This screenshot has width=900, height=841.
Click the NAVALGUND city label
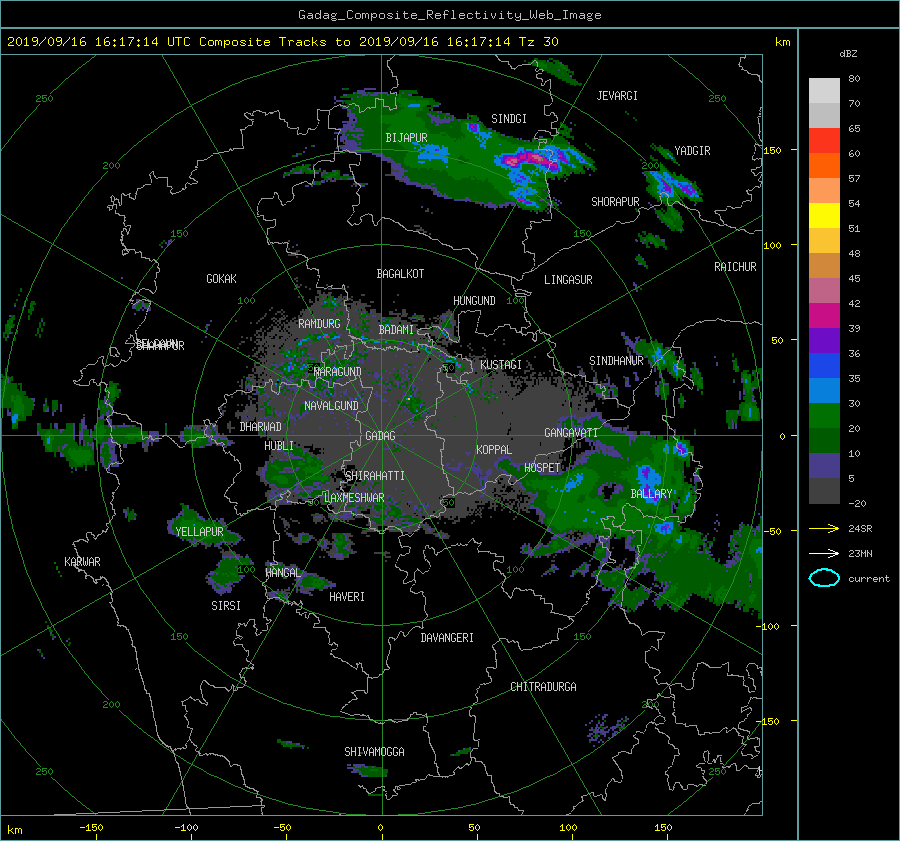pos(331,406)
